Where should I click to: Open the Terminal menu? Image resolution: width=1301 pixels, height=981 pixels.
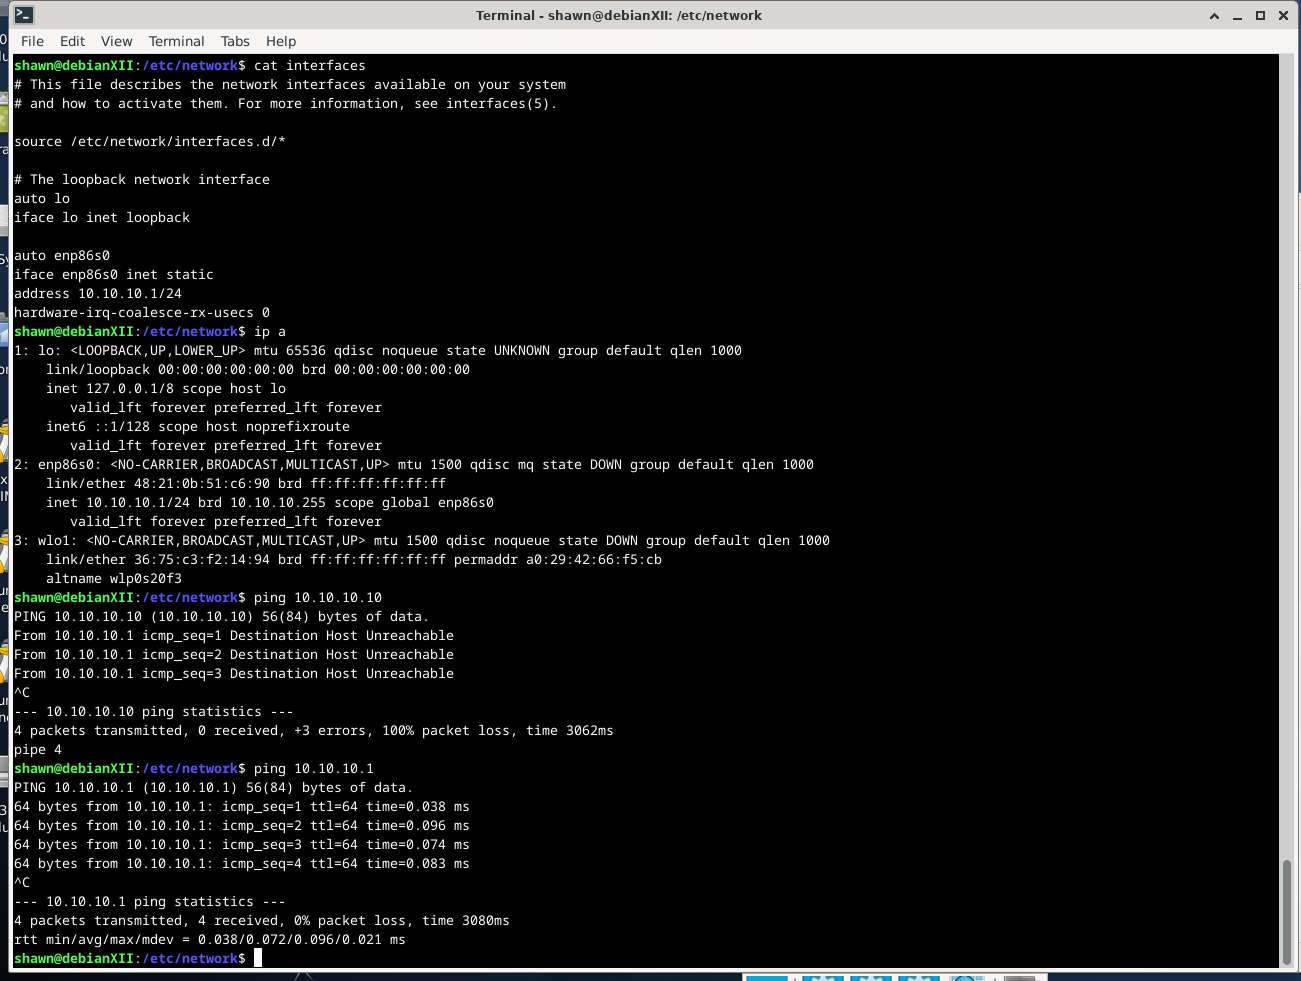click(x=176, y=41)
